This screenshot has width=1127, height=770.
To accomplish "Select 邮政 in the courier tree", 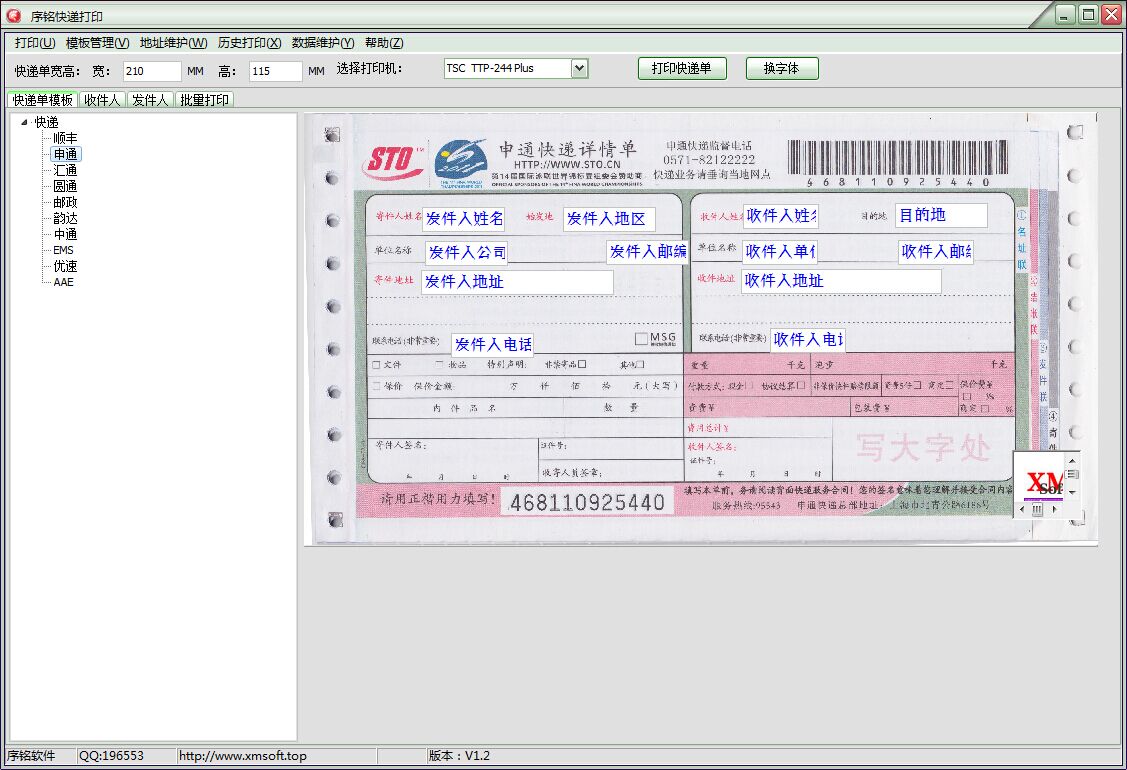I will (x=65, y=202).
